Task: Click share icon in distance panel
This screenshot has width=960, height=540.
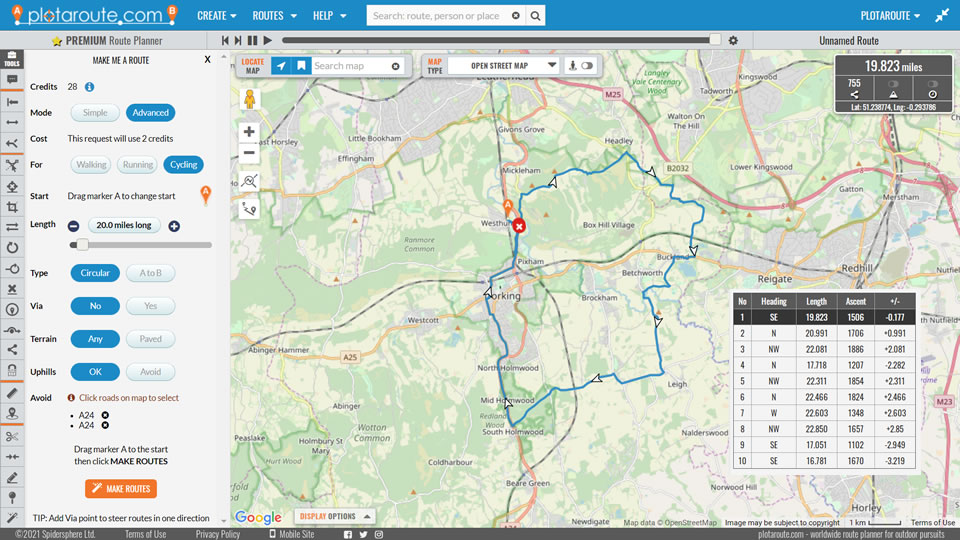Action: tap(854, 94)
